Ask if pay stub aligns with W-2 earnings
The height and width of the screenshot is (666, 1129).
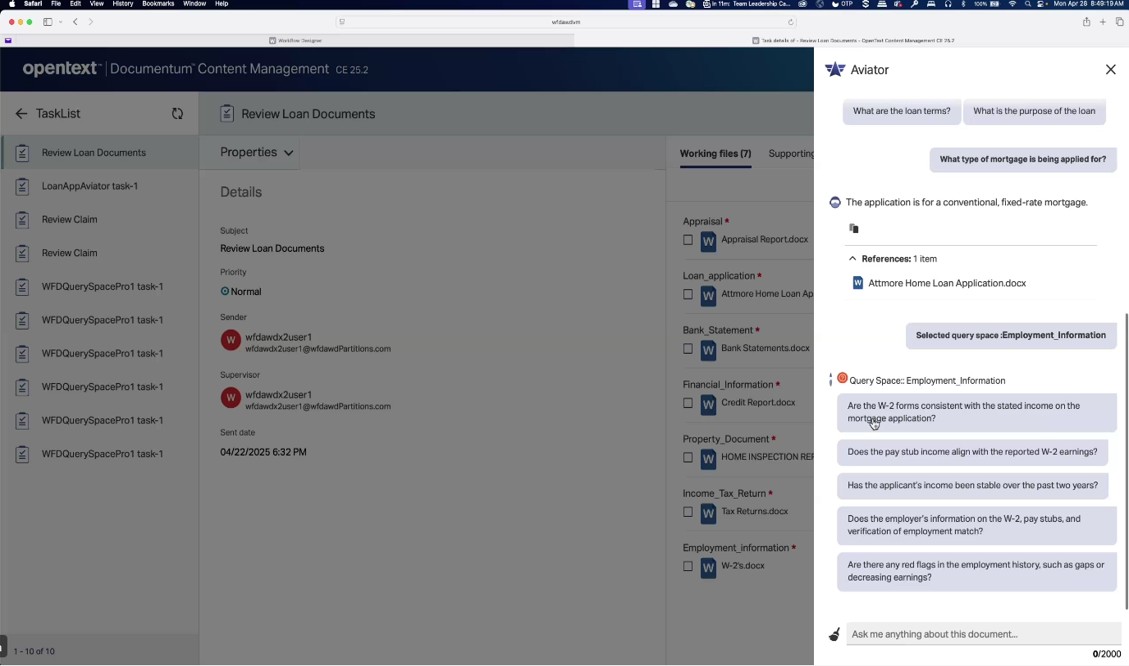(x=972, y=452)
